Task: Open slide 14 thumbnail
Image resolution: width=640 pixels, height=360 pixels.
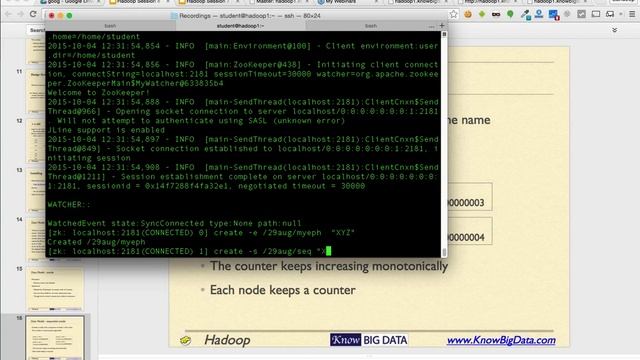Action: click(37, 240)
